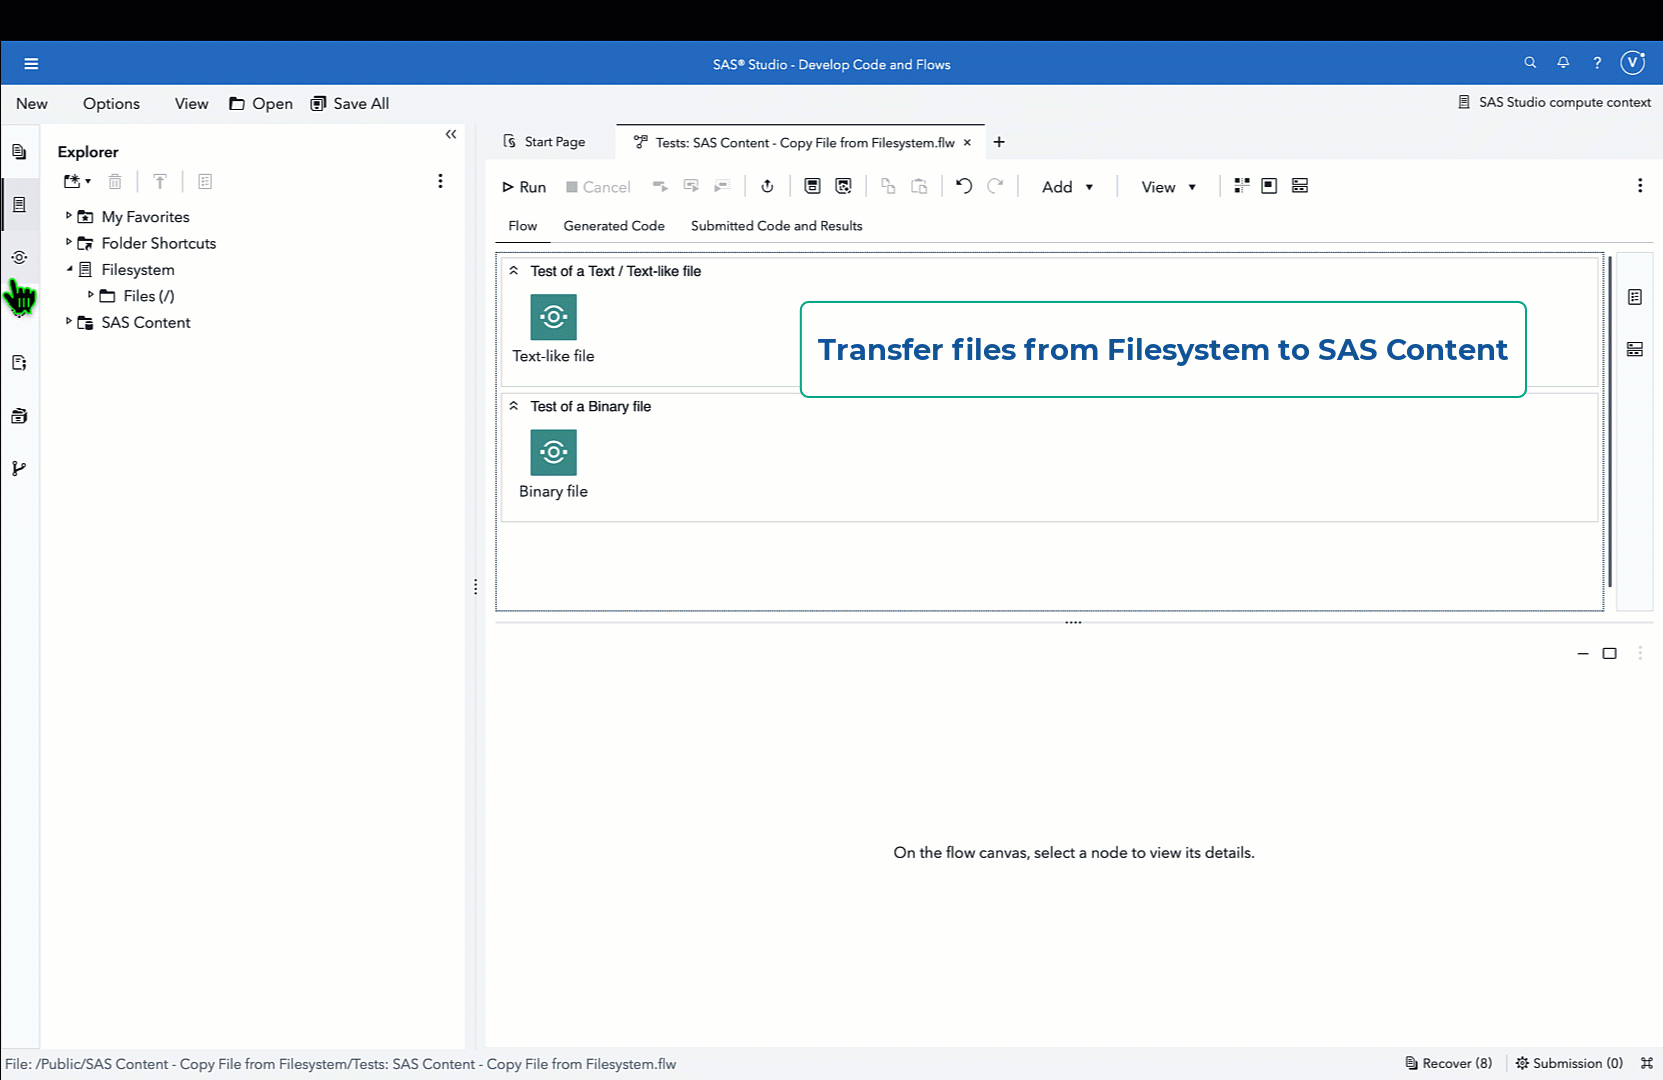This screenshot has width=1663, height=1080.
Task: Click the Arrange nodes icon
Action: pyautogui.click(x=1242, y=186)
